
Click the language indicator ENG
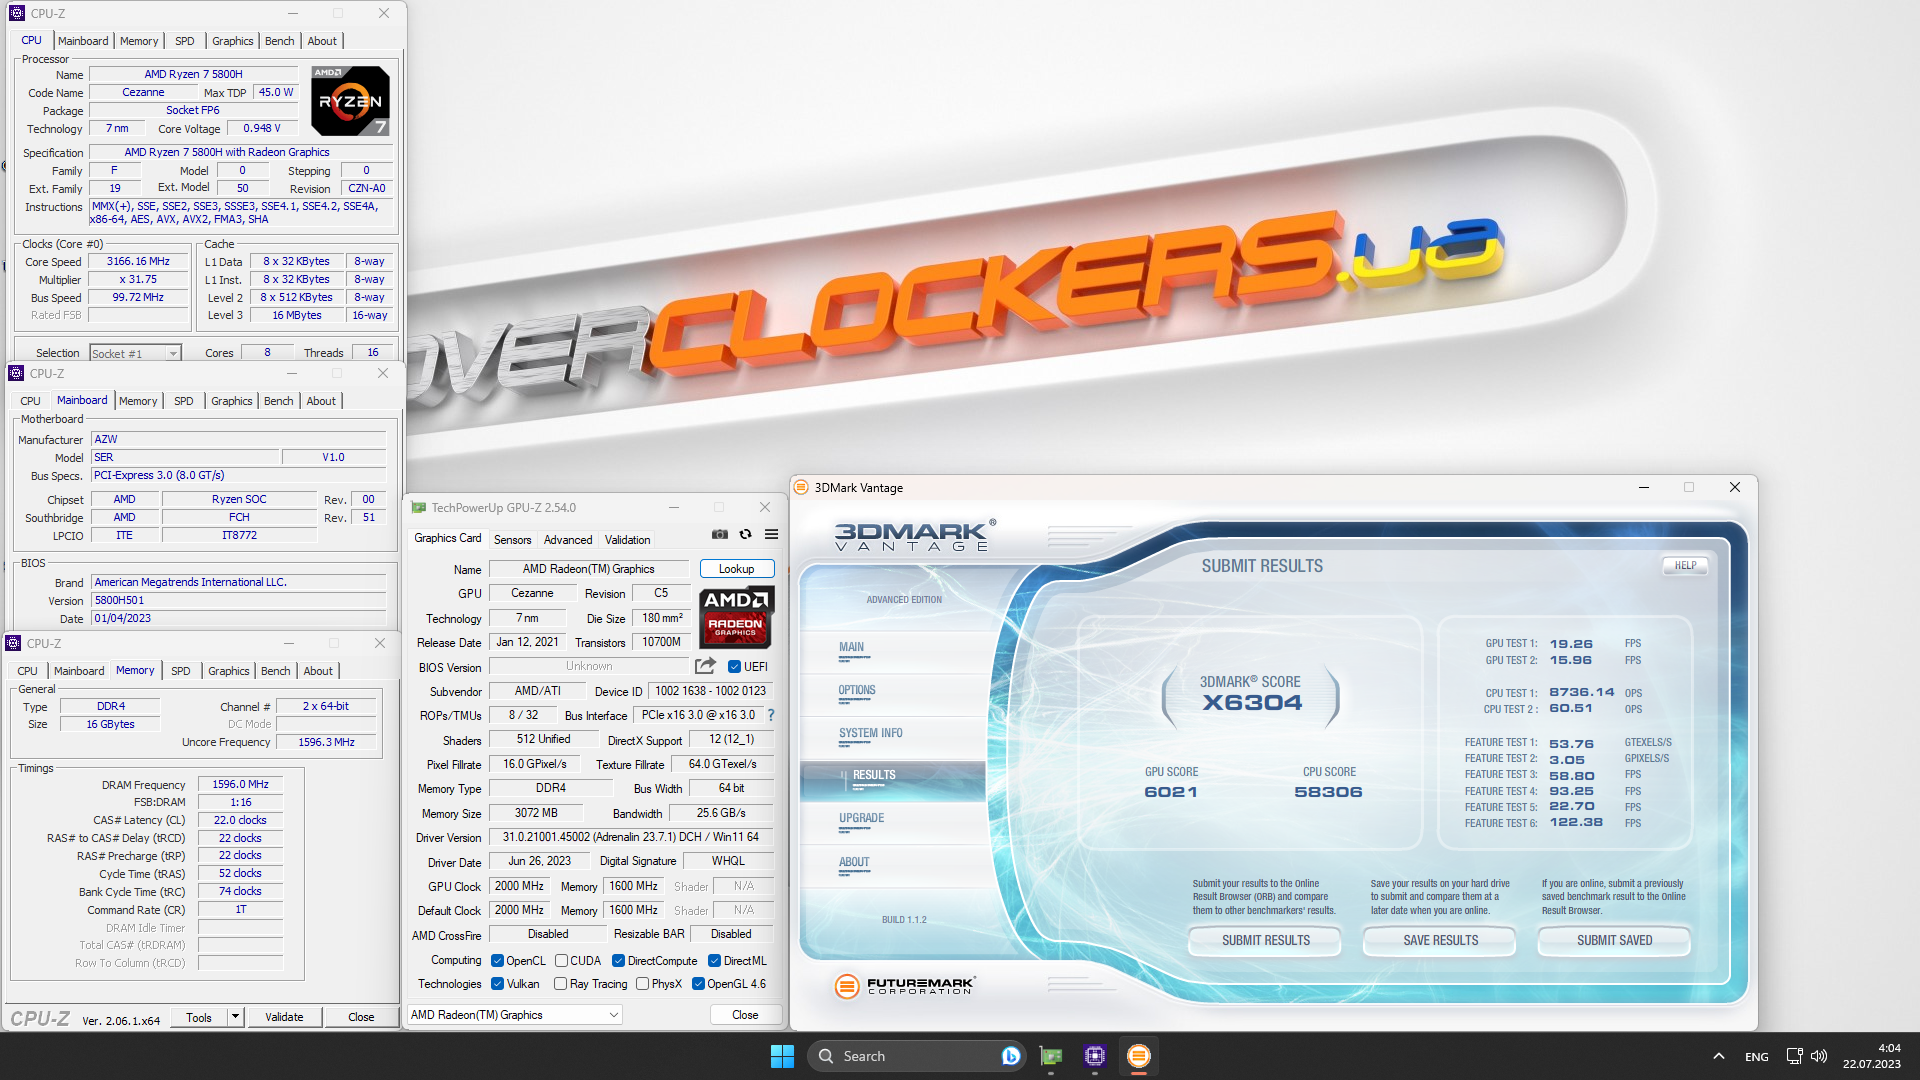click(x=1757, y=1056)
